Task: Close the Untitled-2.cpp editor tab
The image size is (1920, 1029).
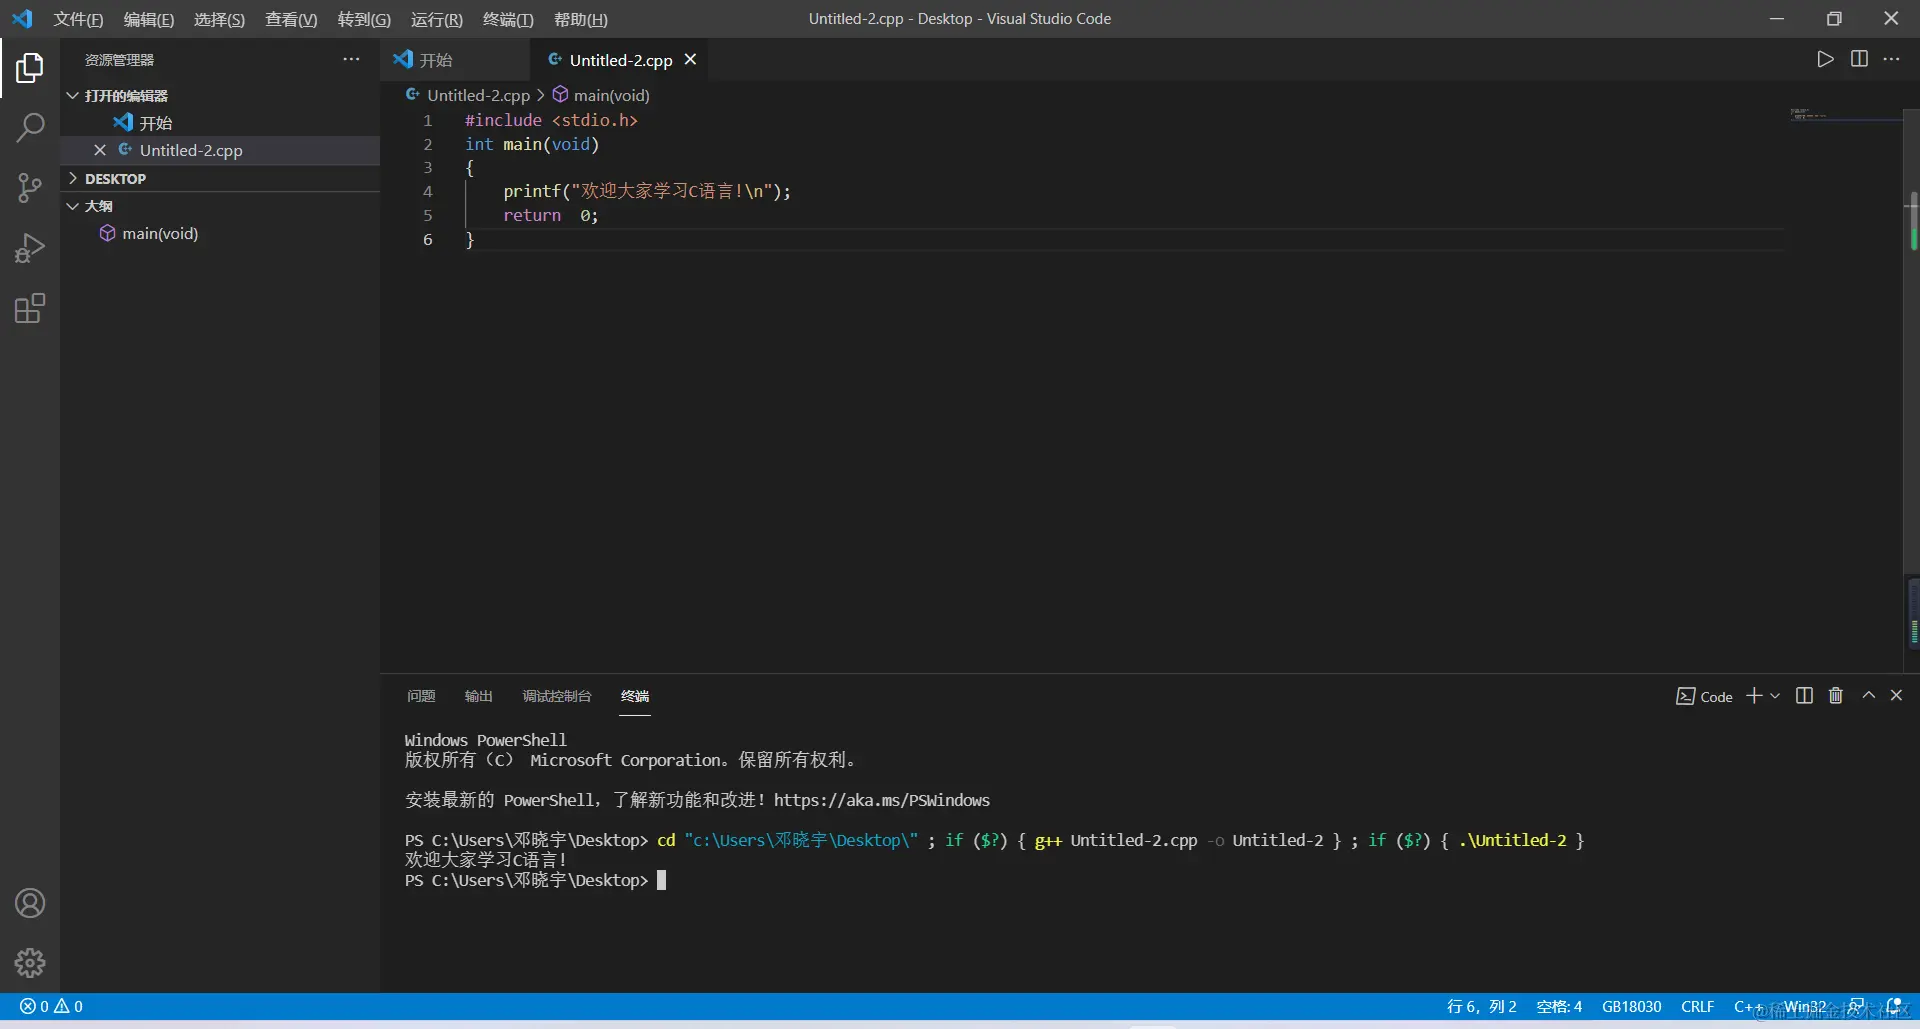Action: point(690,60)
